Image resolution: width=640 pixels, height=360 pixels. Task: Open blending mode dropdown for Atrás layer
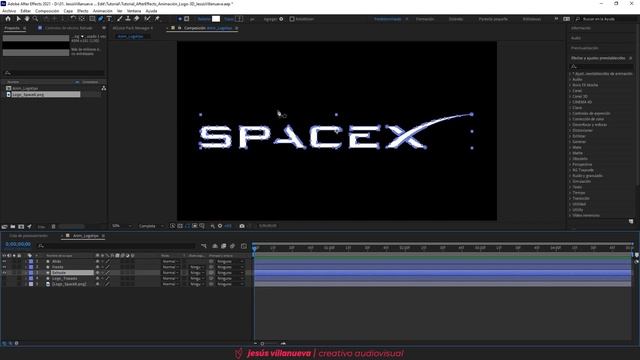[x=170, y=261]
